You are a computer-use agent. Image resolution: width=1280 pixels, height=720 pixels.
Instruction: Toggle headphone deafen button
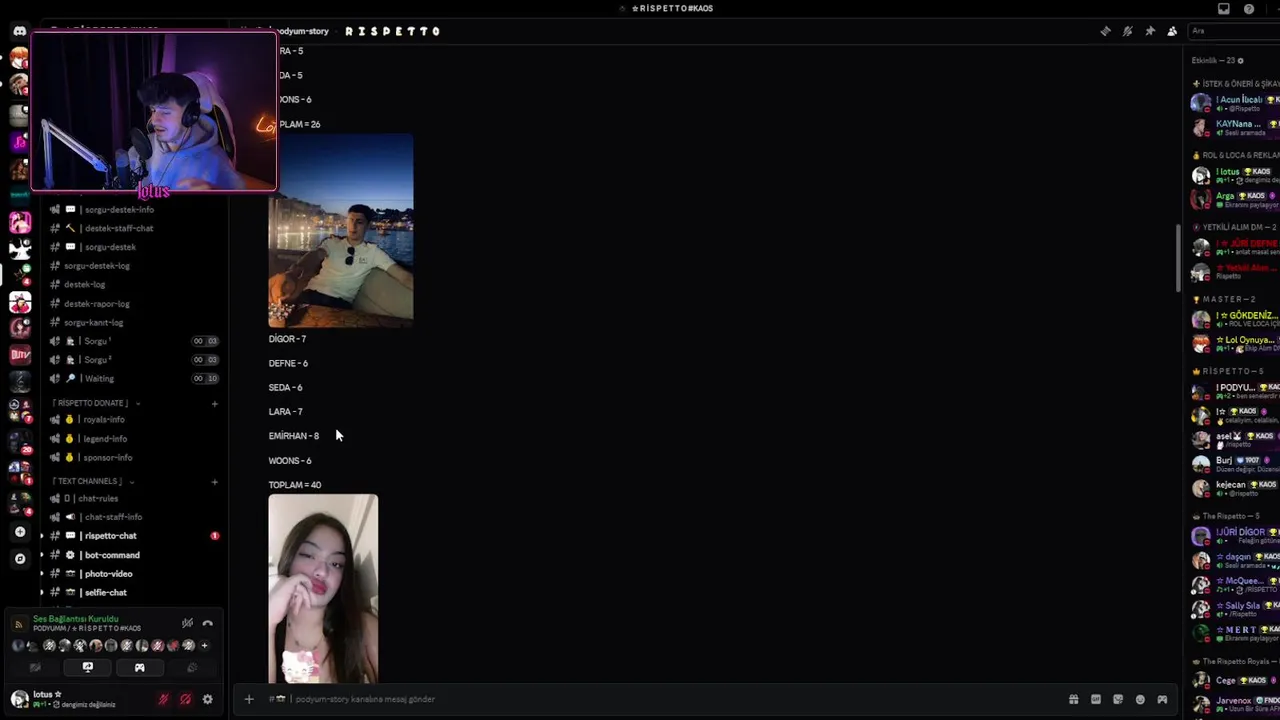[185, 699]
